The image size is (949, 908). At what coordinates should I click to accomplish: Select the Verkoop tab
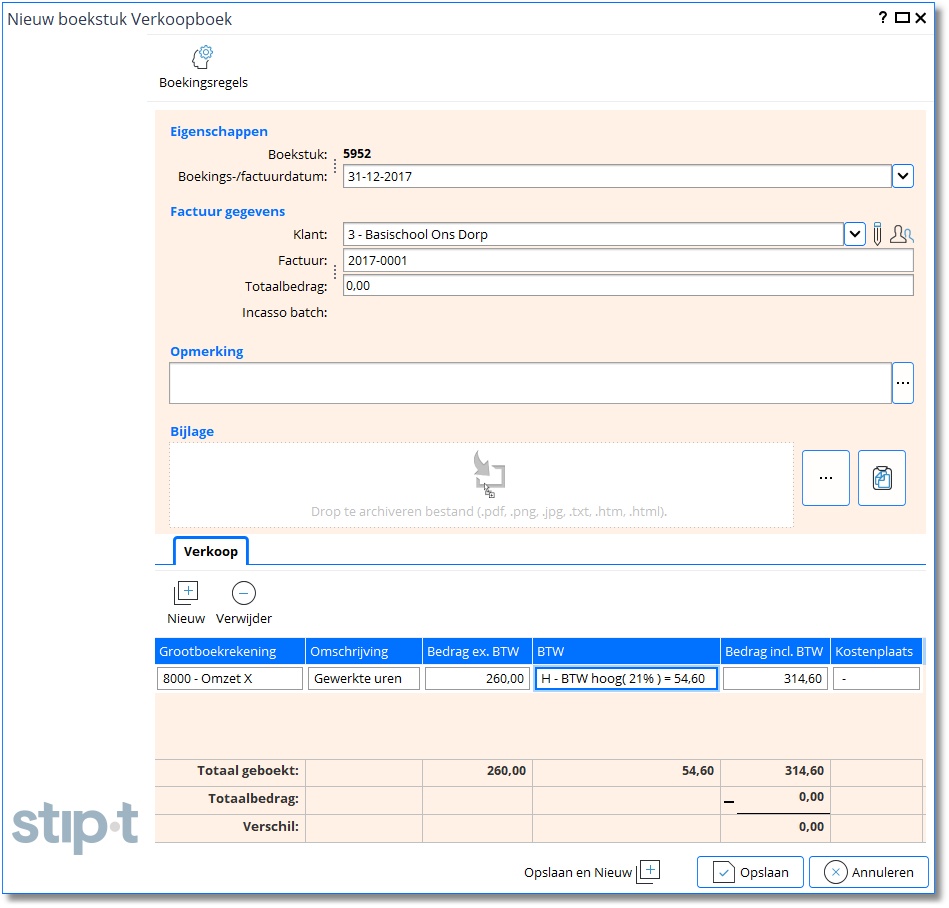[211, 551]
